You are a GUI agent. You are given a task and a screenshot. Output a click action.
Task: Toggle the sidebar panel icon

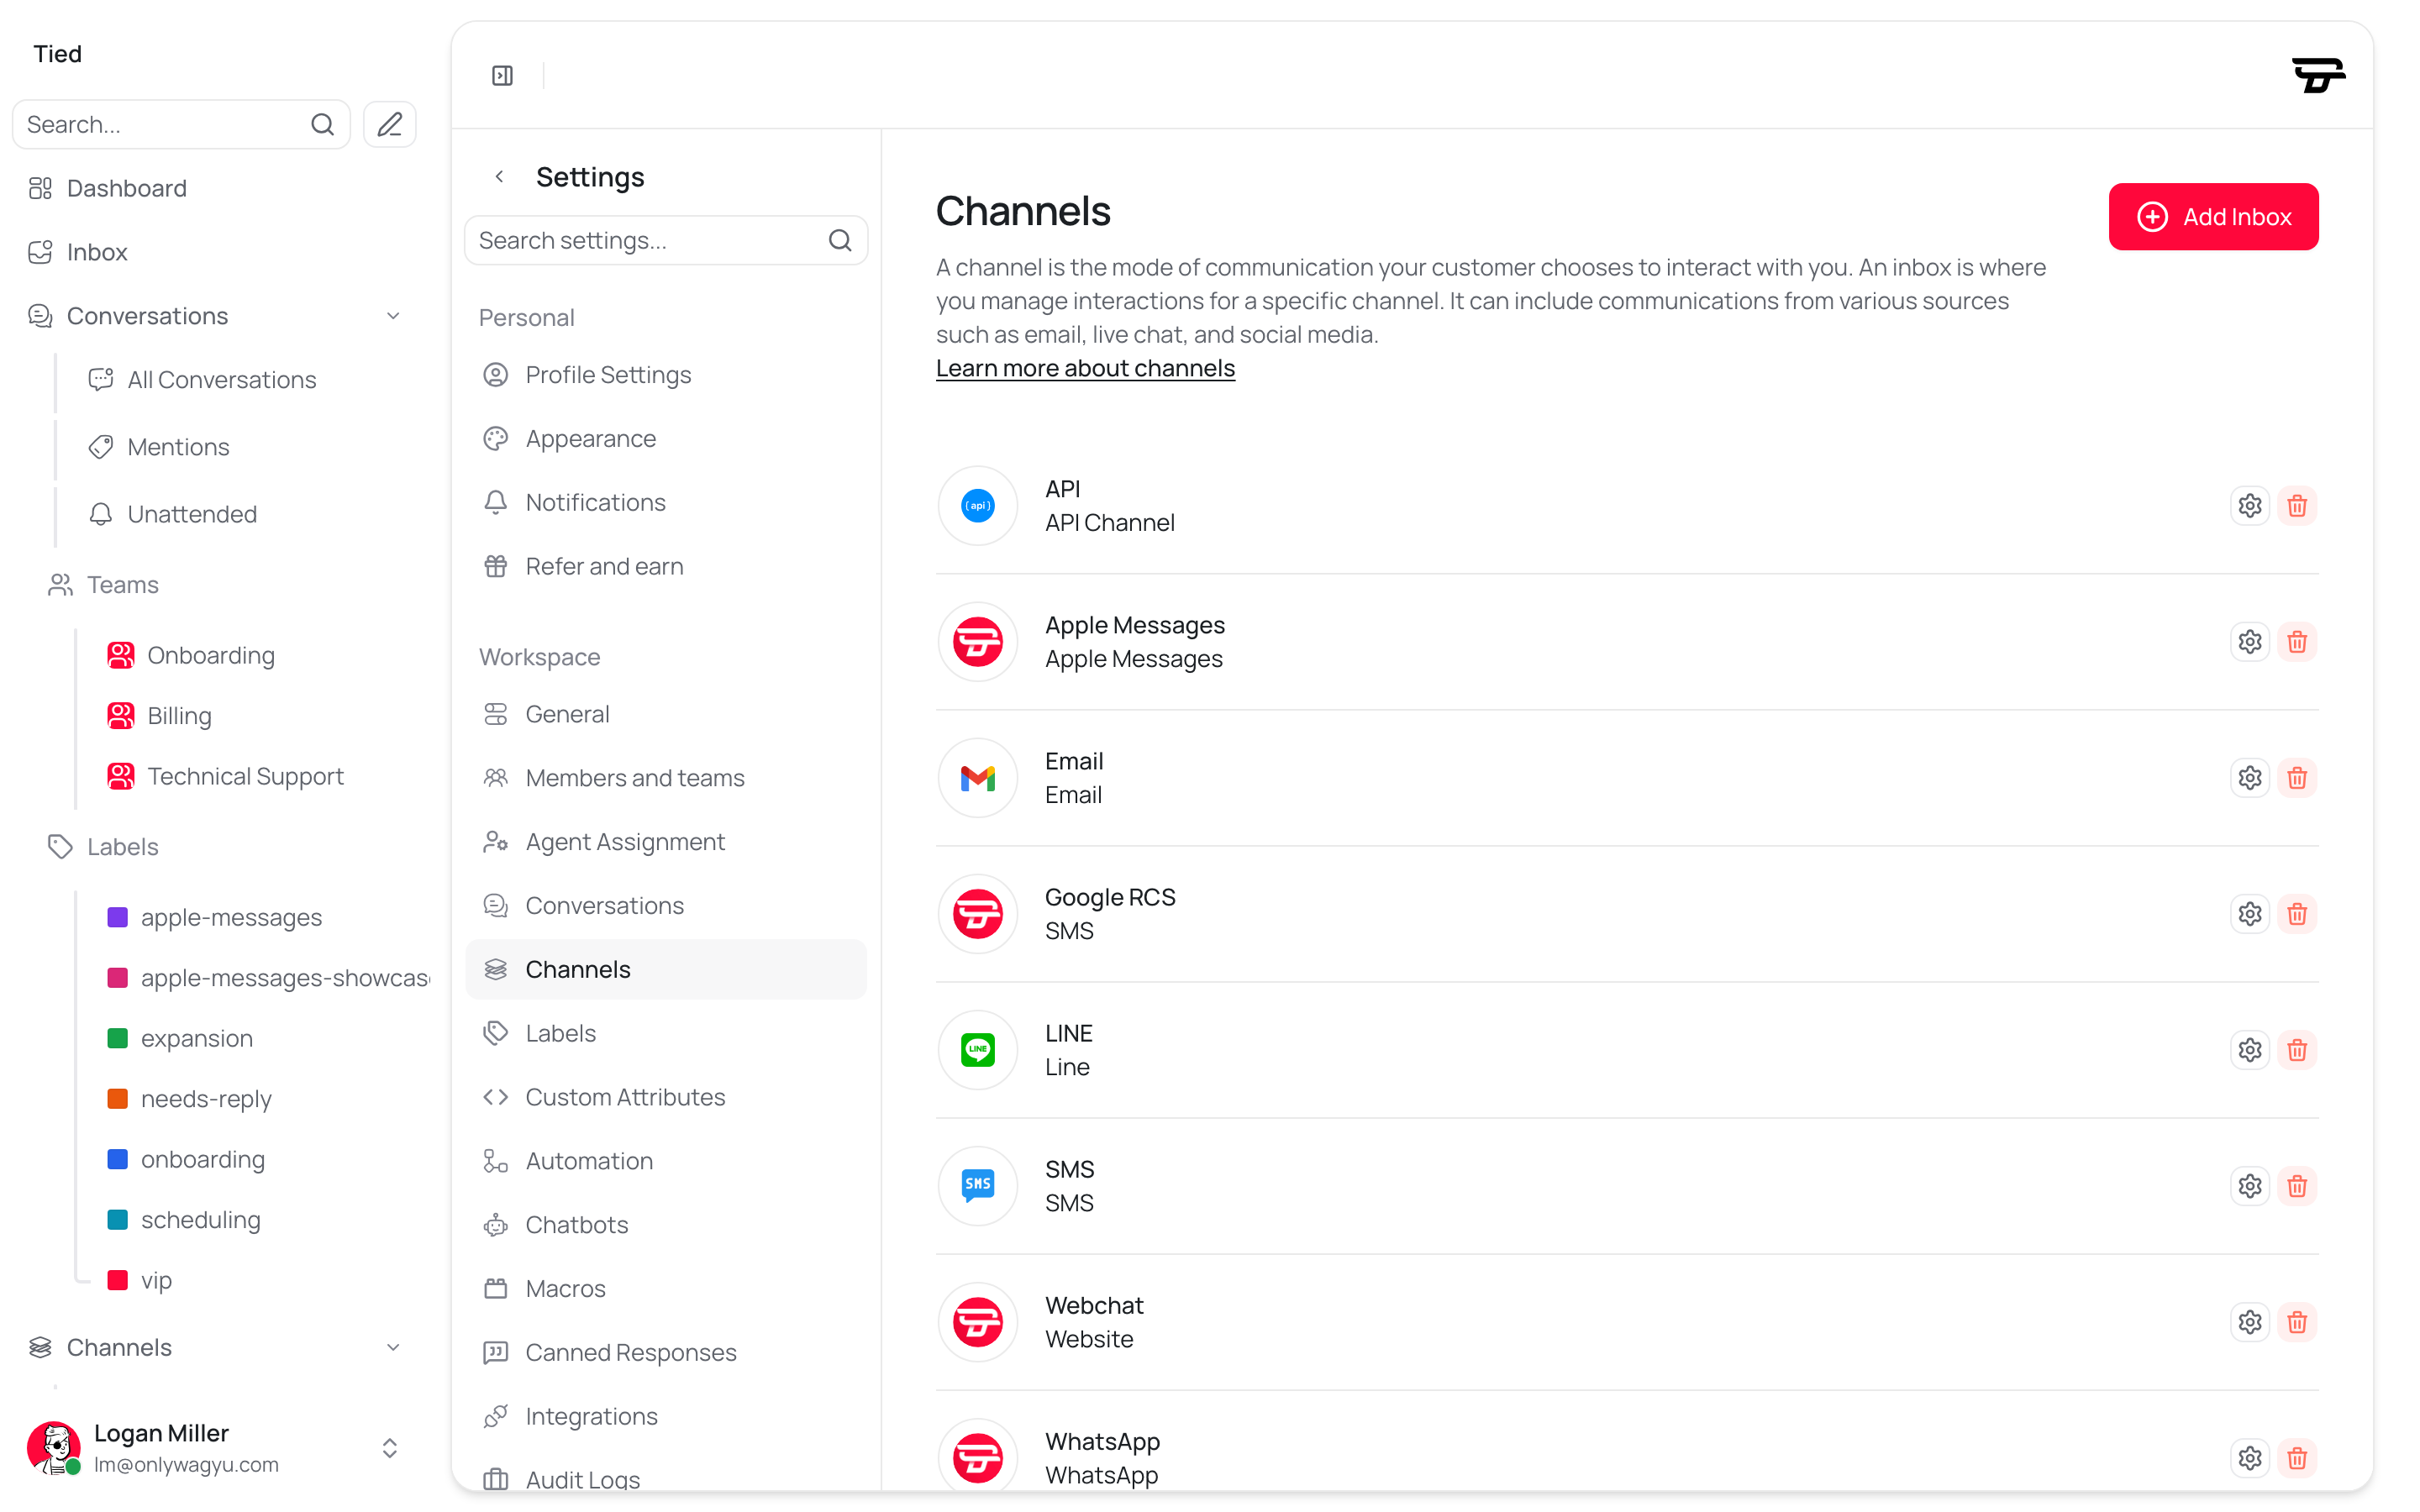(x=502, y=75)
